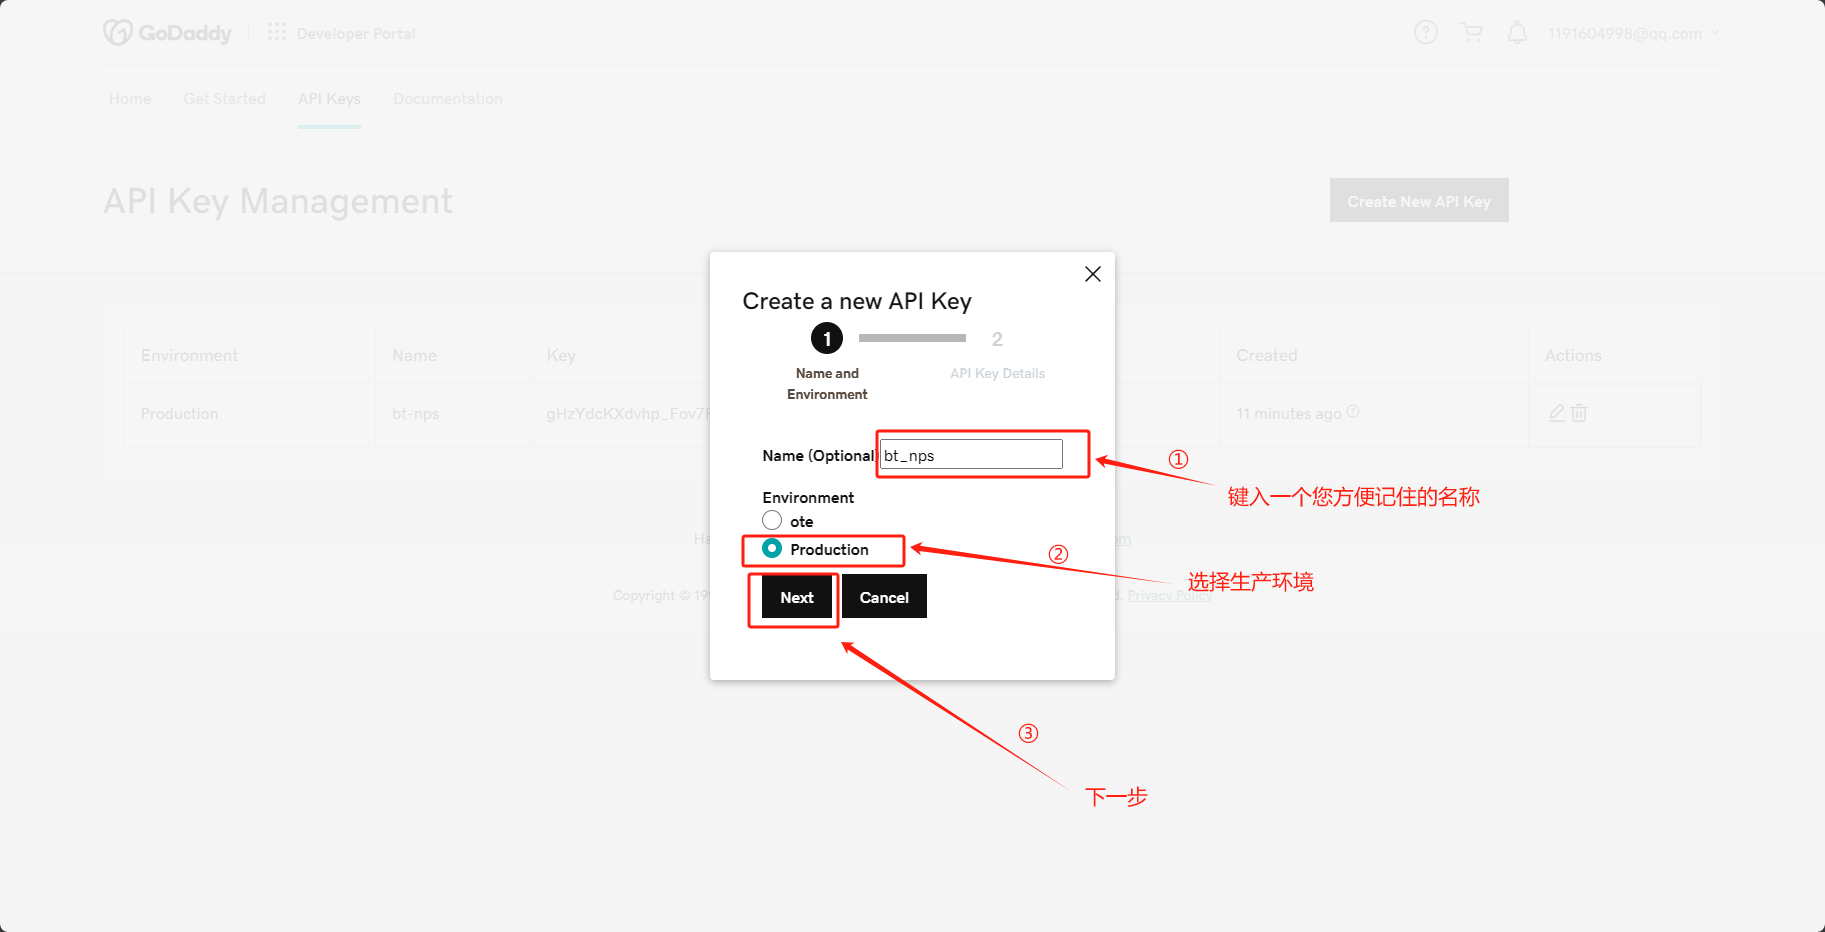Click the Name column header in table
This screenshot has height=932, width=1825.
[414, 355]
